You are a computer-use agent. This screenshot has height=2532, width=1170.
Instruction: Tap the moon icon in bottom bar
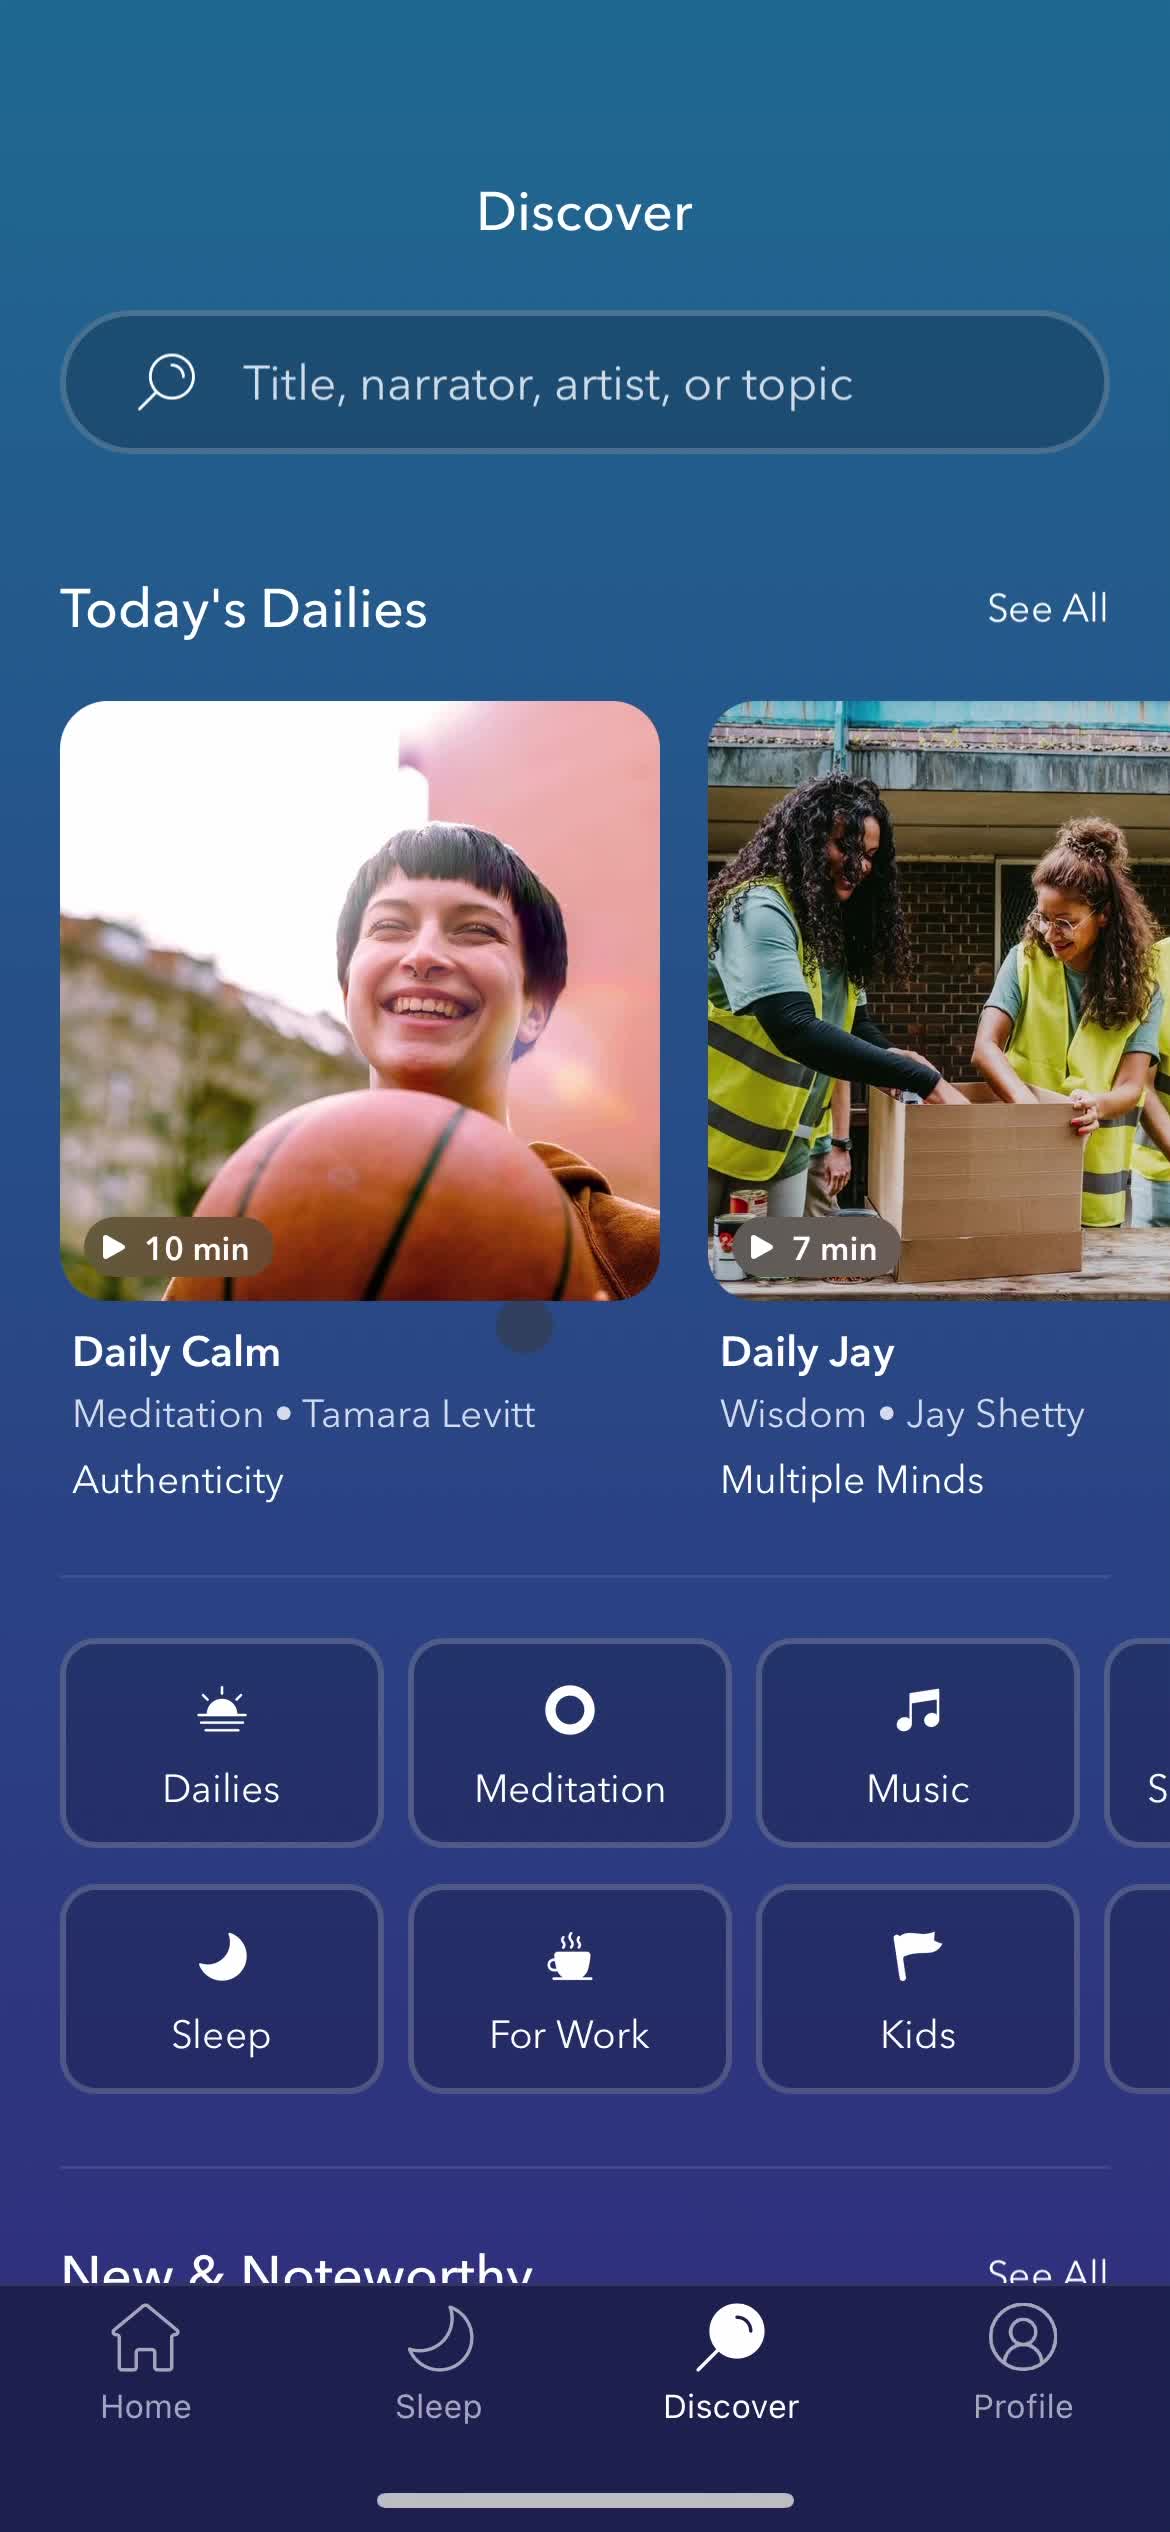click(x=440, y=2338)
